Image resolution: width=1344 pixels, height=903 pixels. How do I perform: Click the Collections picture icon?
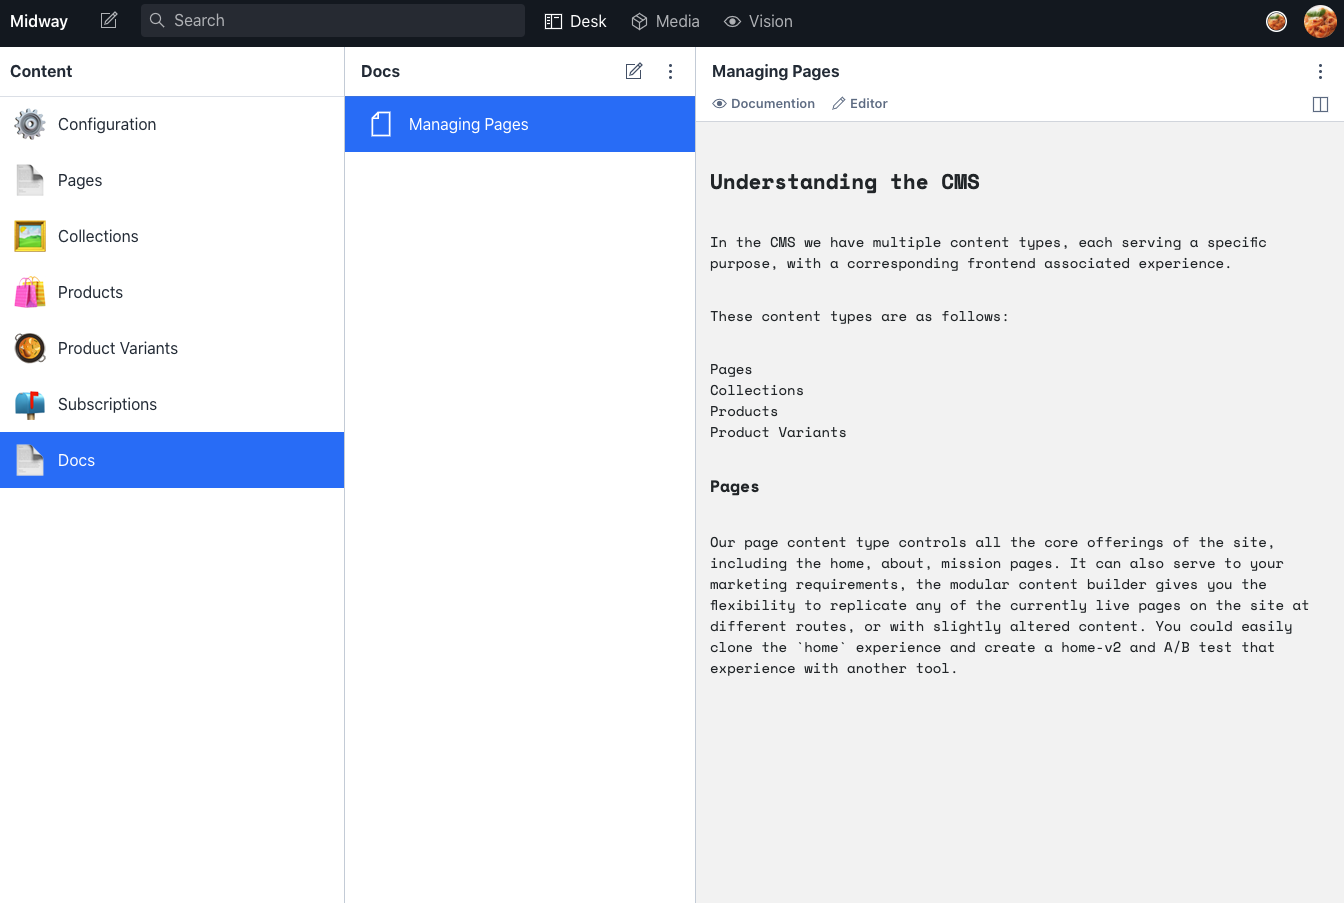click(x=29, y=236)
